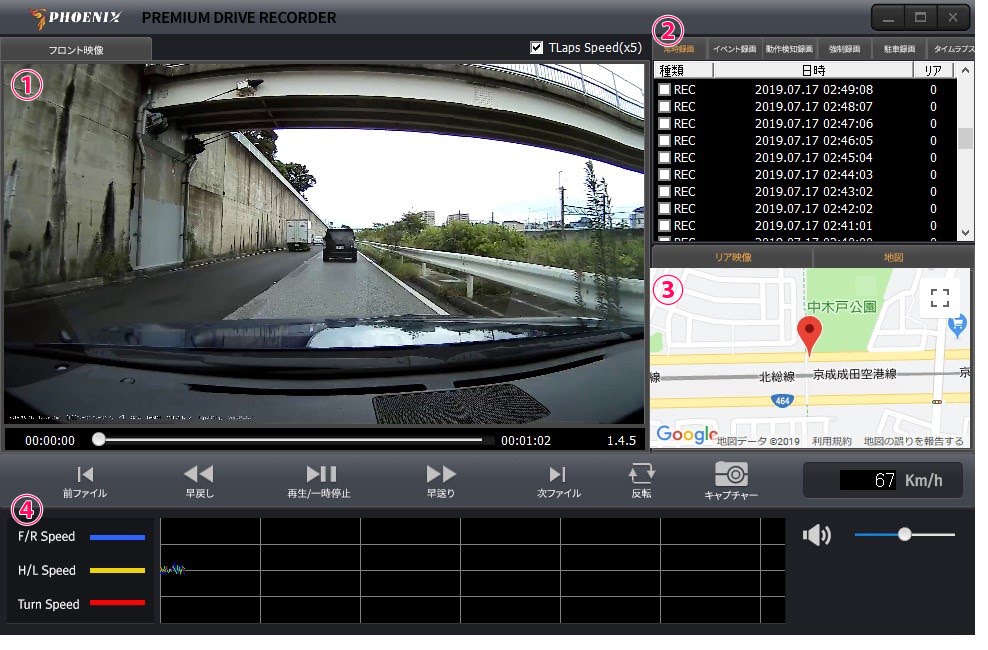Image resolution: width=988 pixels, height=650 pixels.
Task: Open the 駐車録画 tab
Action: 900,49
